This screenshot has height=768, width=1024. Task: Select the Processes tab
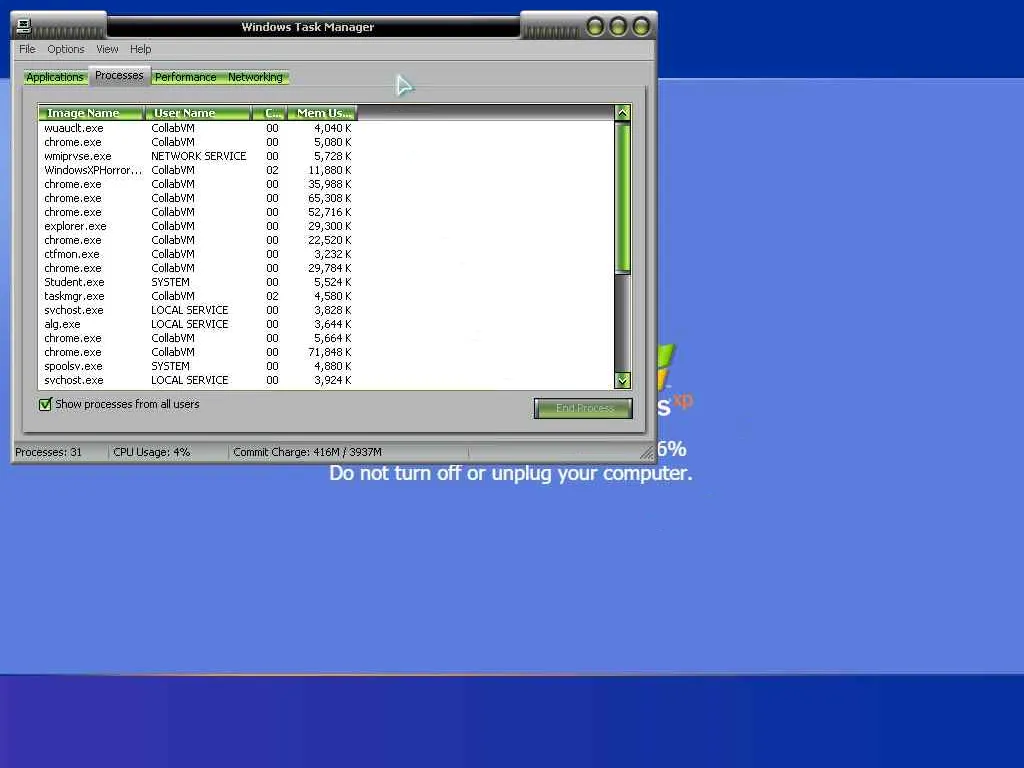[119, 75]
